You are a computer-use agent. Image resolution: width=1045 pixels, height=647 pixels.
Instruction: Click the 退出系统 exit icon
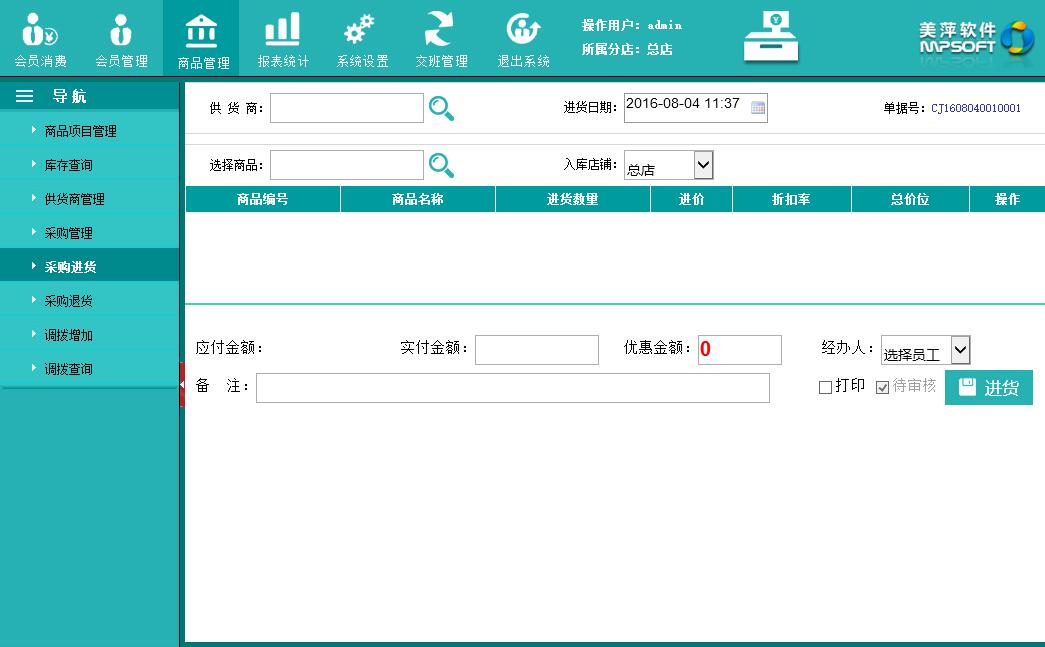[523, 31]
